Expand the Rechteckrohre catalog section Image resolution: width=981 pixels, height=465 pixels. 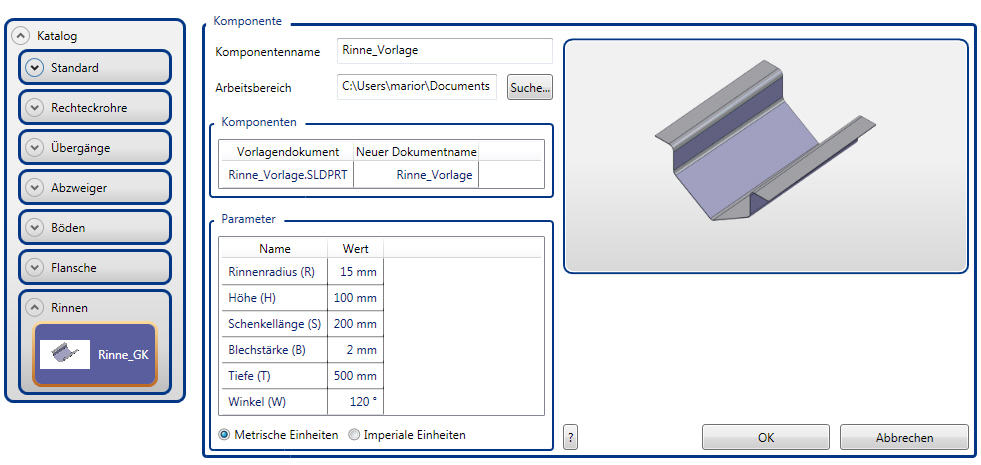(34, 108)
